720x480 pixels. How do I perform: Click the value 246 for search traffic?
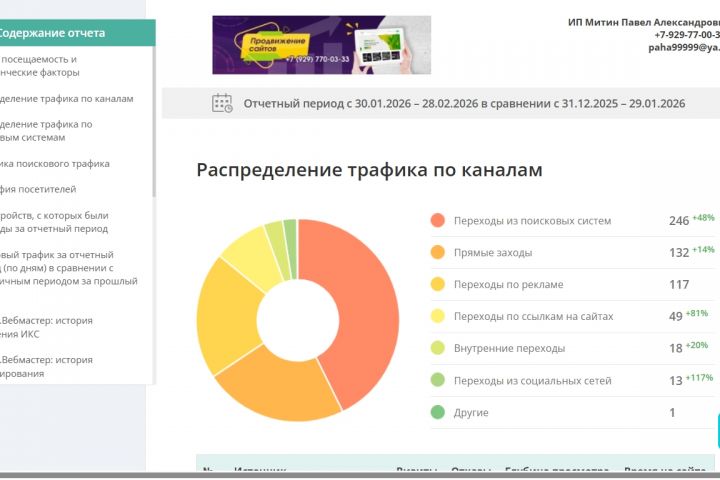[679, 221]
